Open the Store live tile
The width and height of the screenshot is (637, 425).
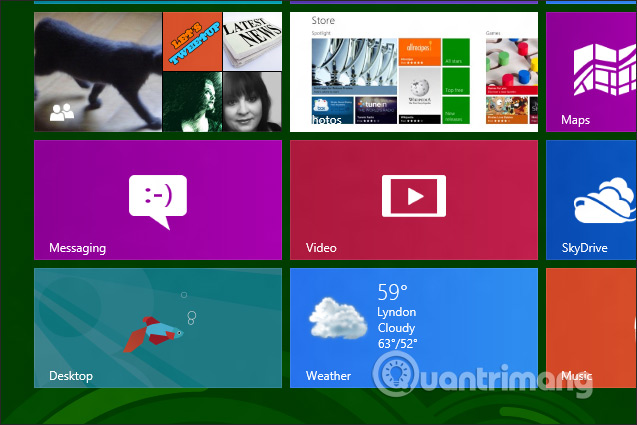click(x=414, y=70)
